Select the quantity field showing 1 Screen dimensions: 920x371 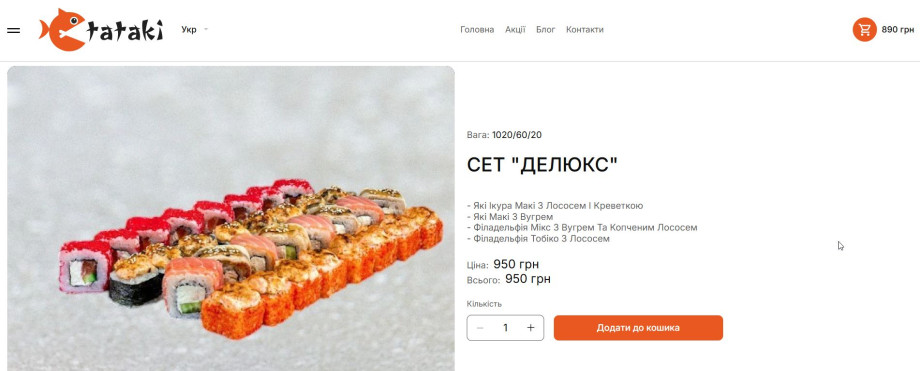505,328
